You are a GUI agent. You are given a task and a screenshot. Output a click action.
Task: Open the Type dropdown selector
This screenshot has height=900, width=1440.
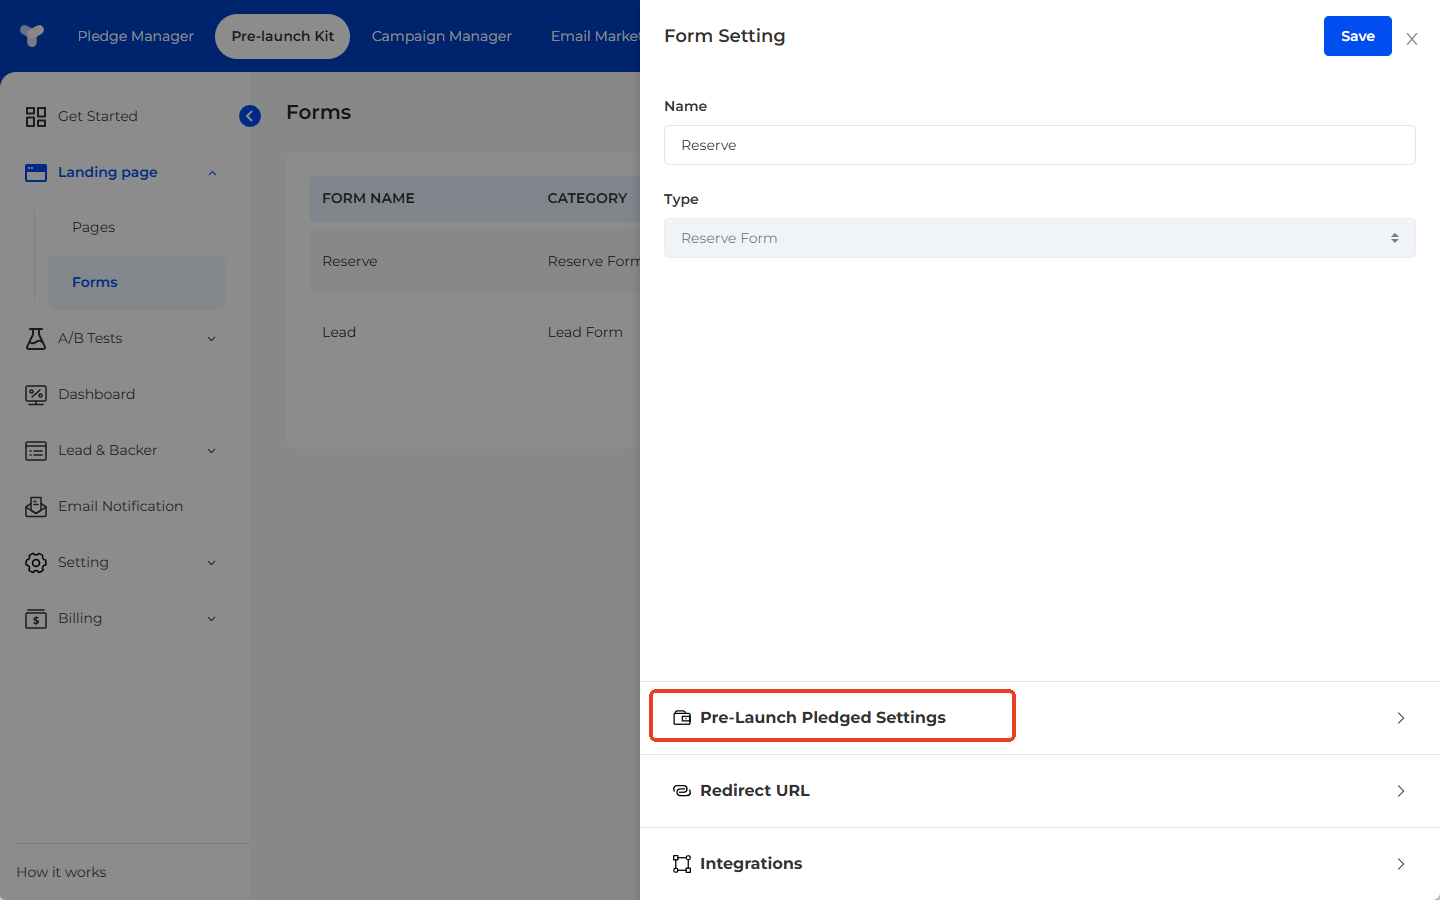pos(1039,238)
